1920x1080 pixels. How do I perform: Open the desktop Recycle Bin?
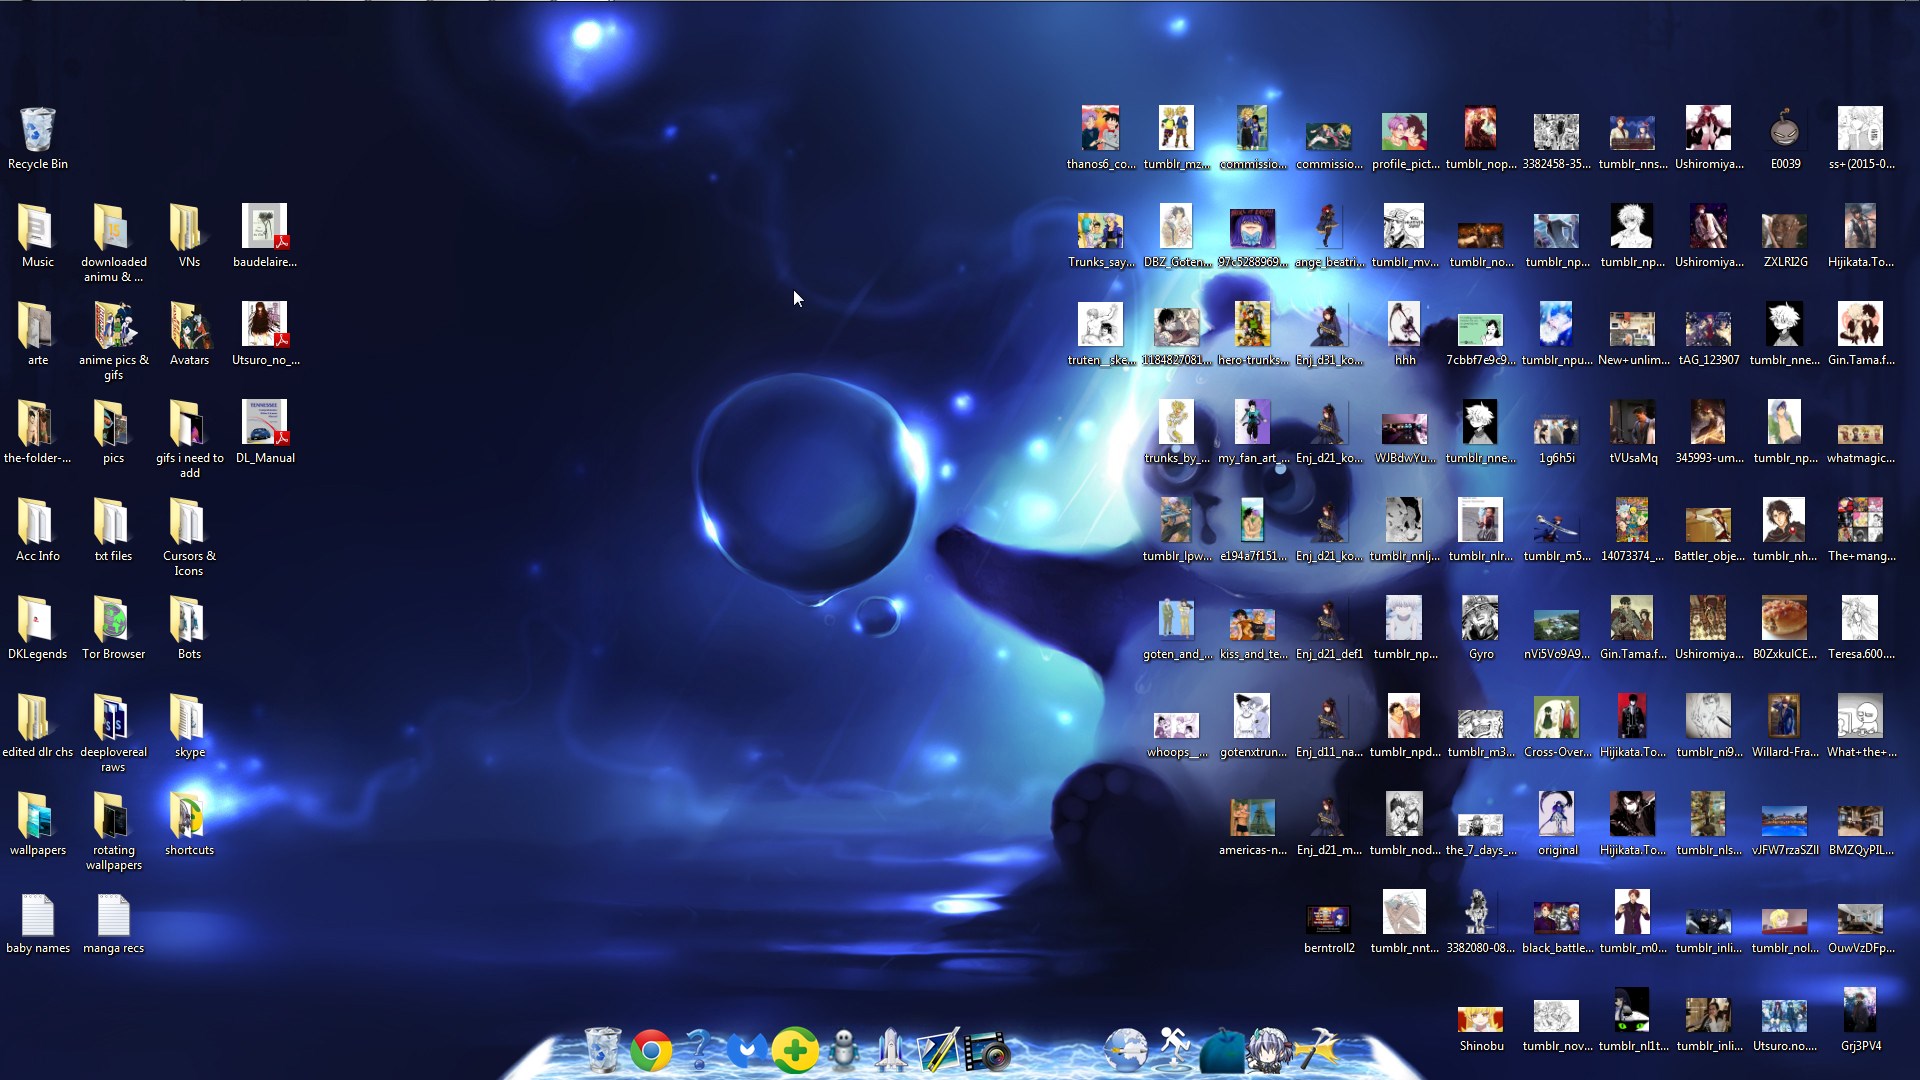[x=37, y=138]
